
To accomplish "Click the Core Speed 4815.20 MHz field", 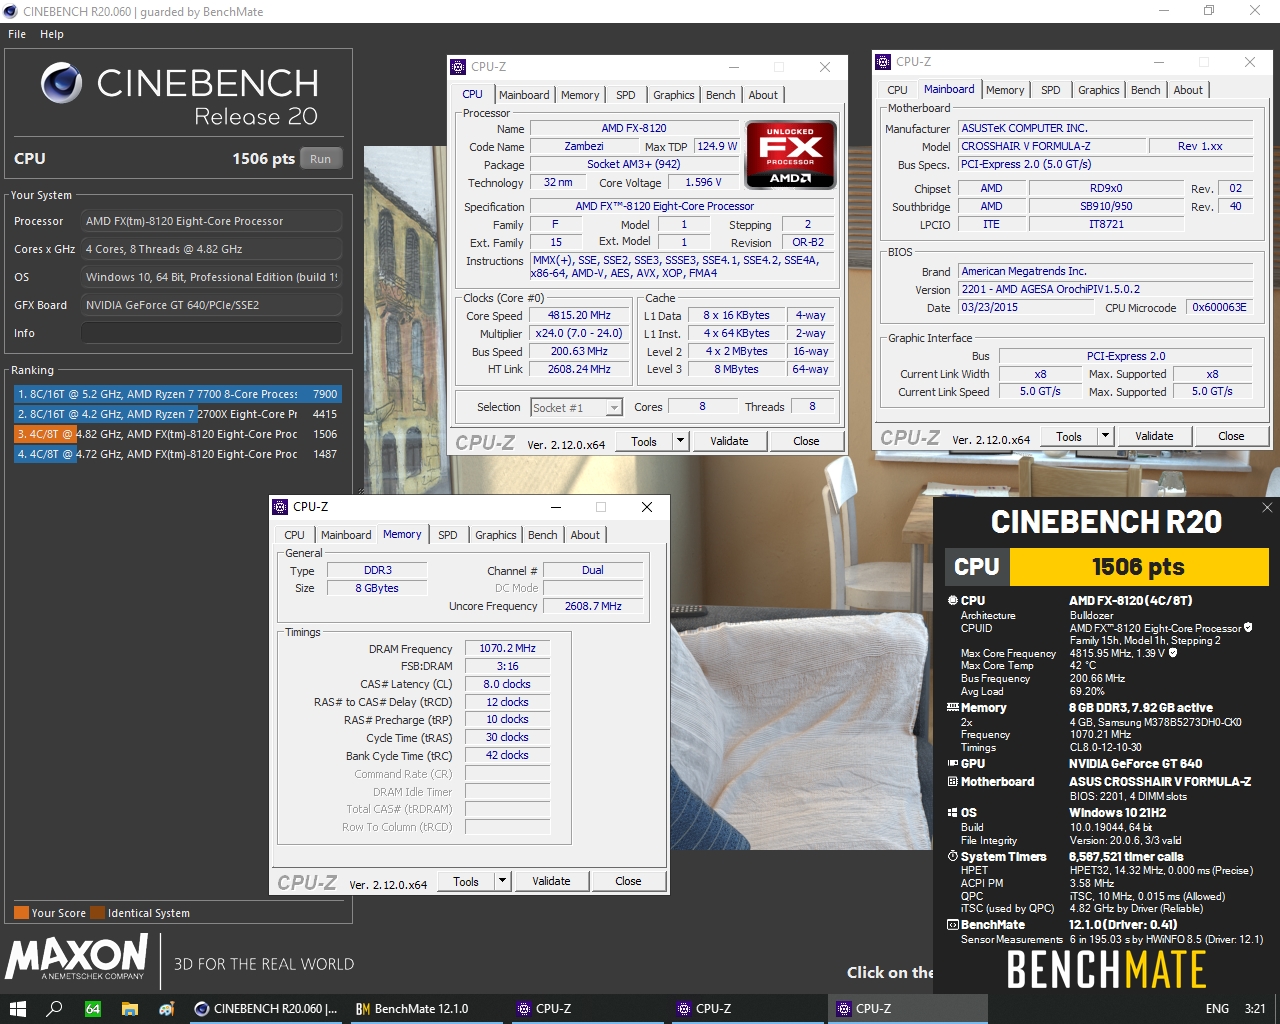I will click(x=579, y=315).
